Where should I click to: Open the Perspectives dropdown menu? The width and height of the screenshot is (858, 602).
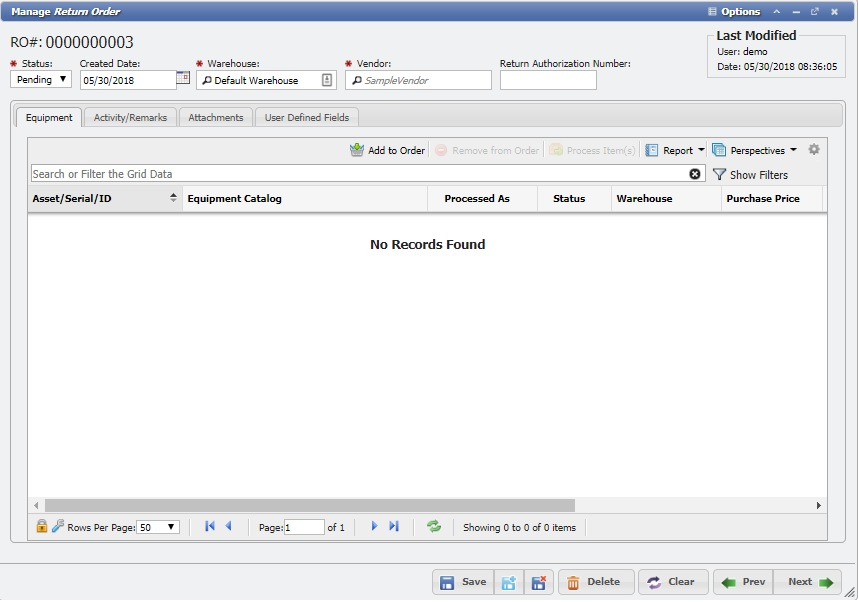(755, 150)
